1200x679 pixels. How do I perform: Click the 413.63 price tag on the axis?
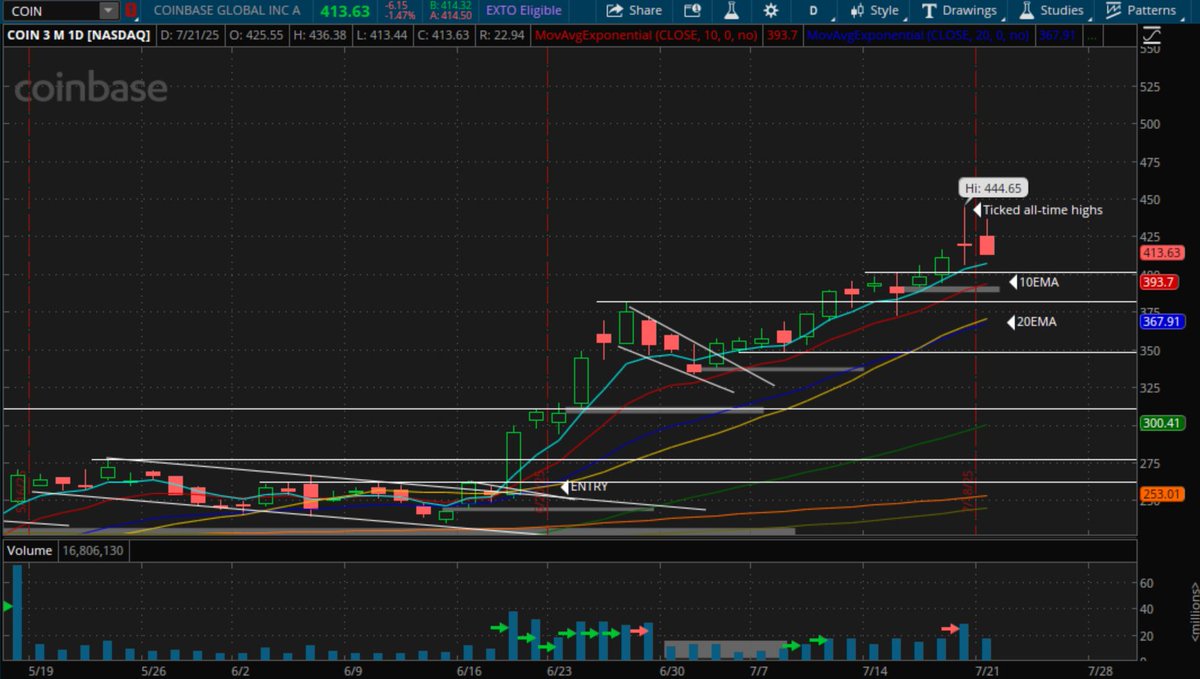coord(1160,253)
